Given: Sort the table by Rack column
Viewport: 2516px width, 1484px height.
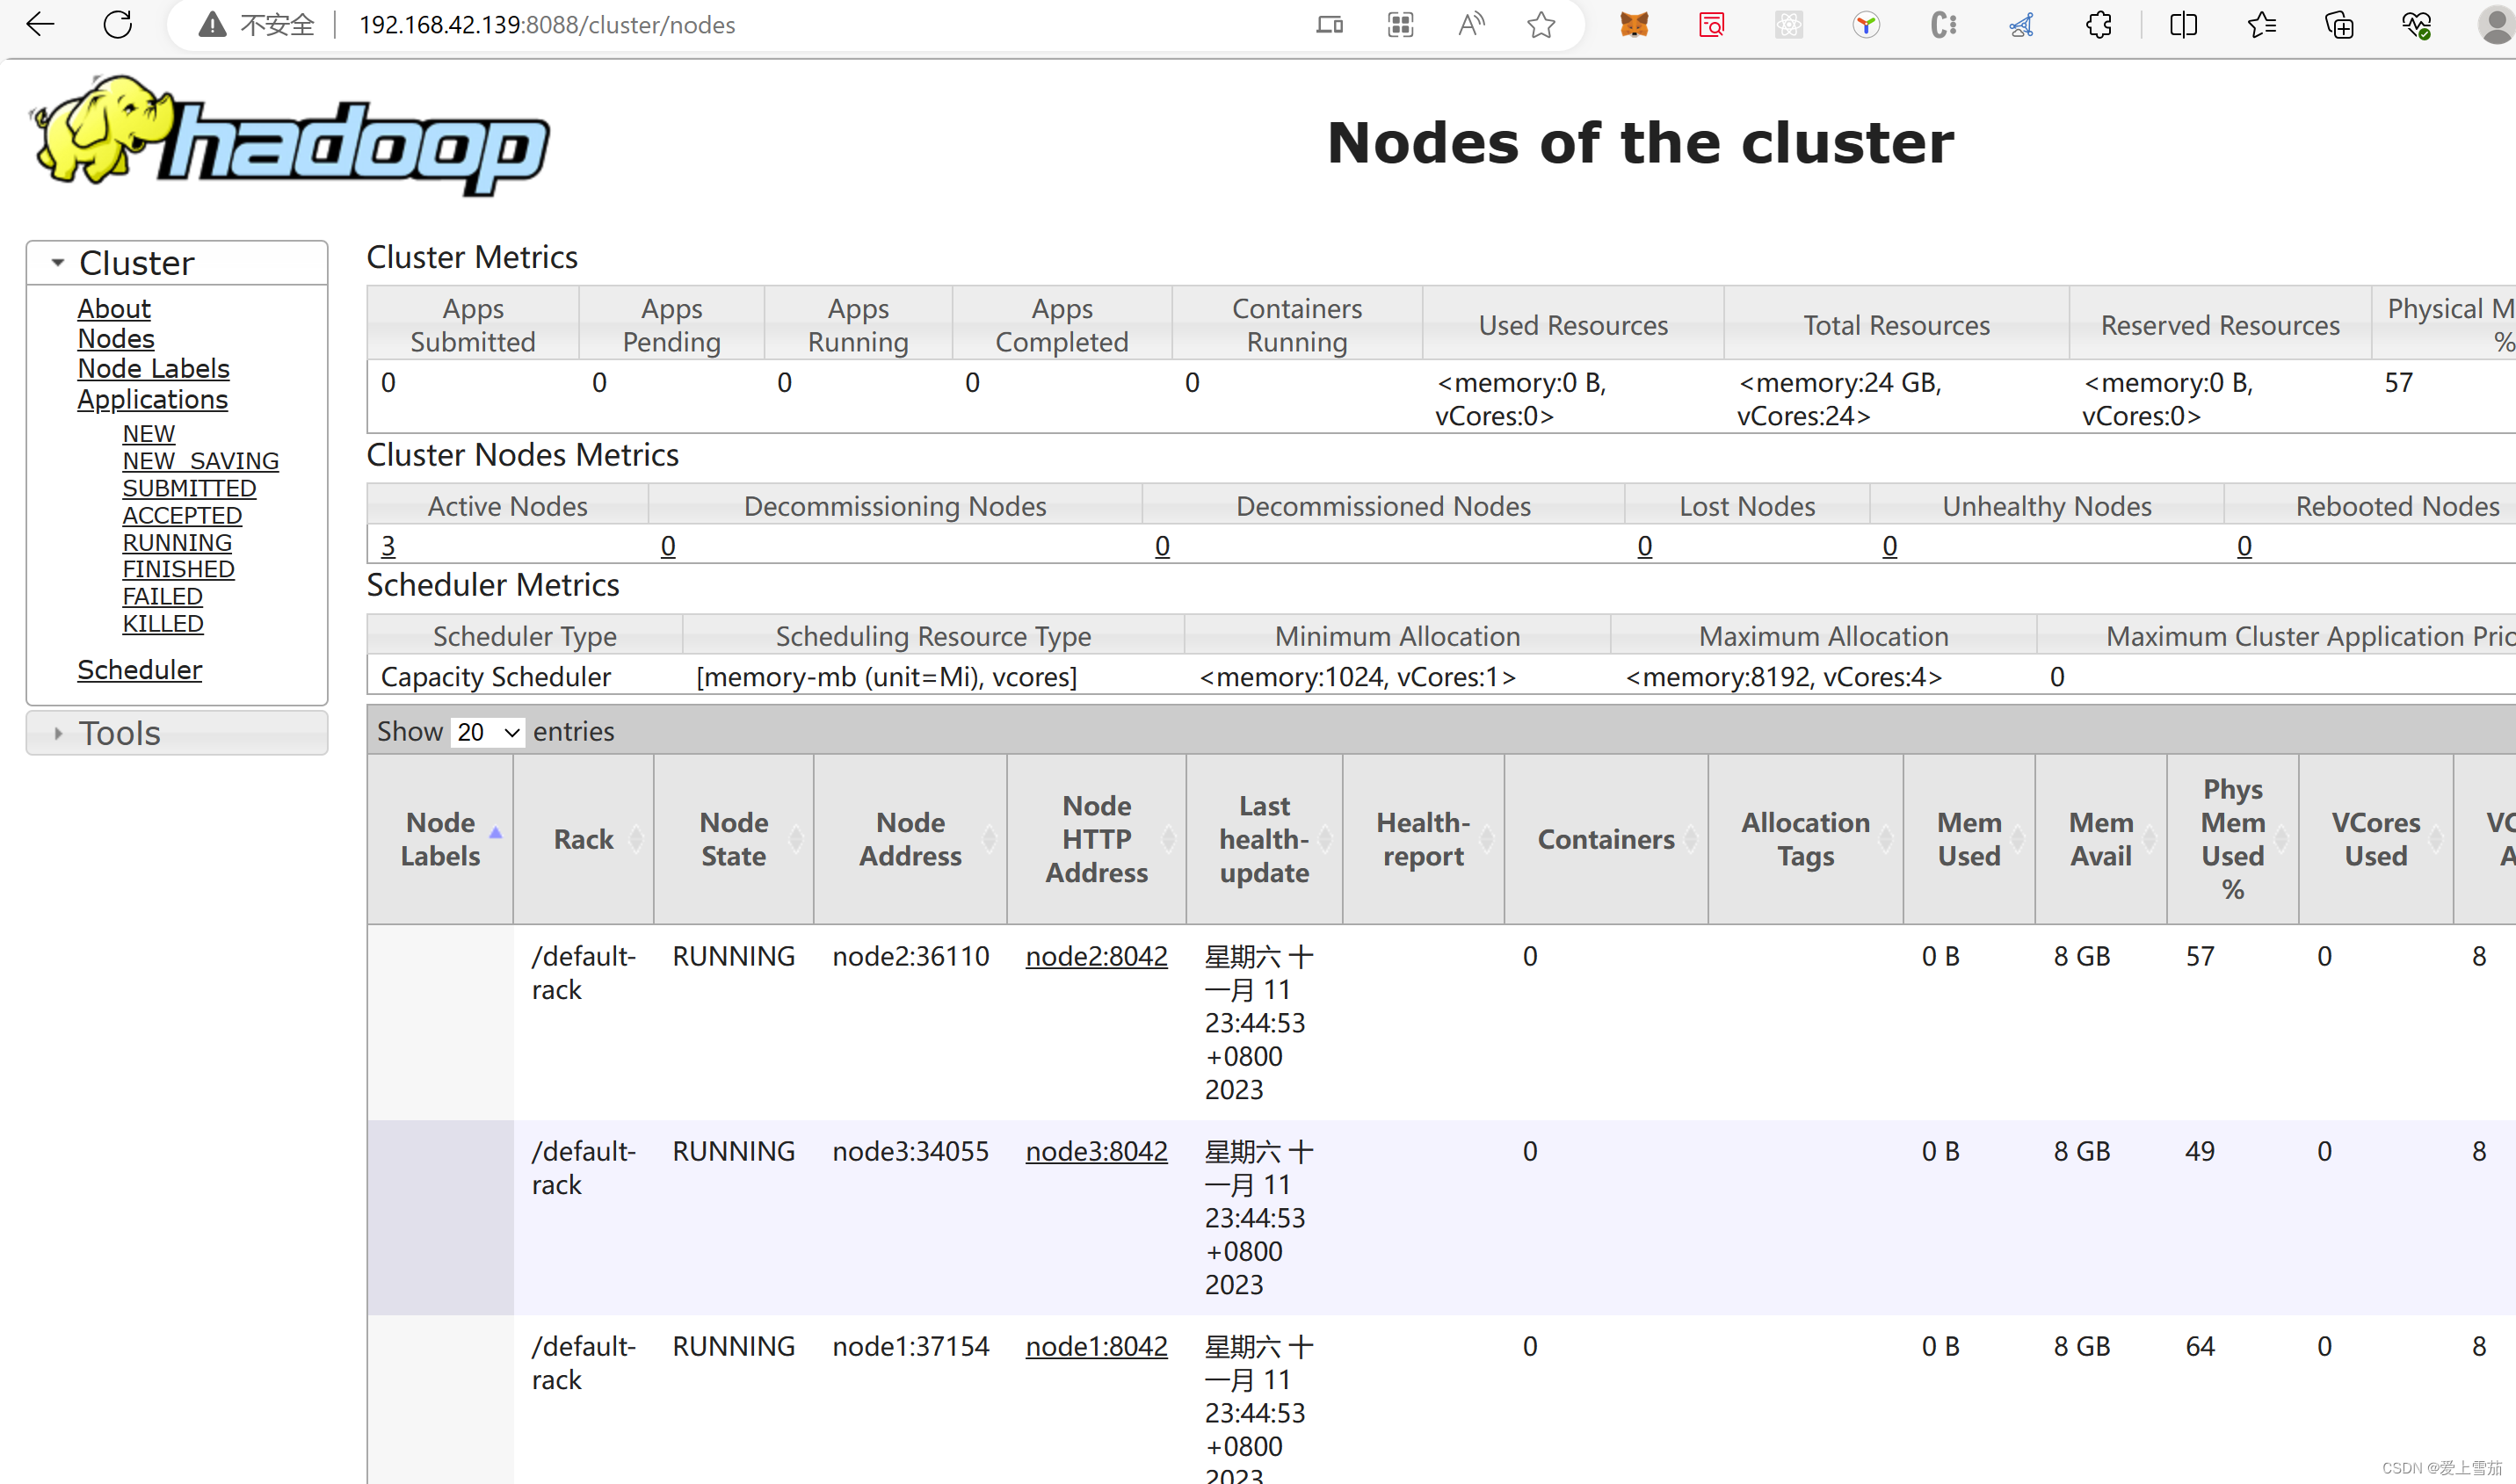Looking at the screenshot, I should 583,838.
